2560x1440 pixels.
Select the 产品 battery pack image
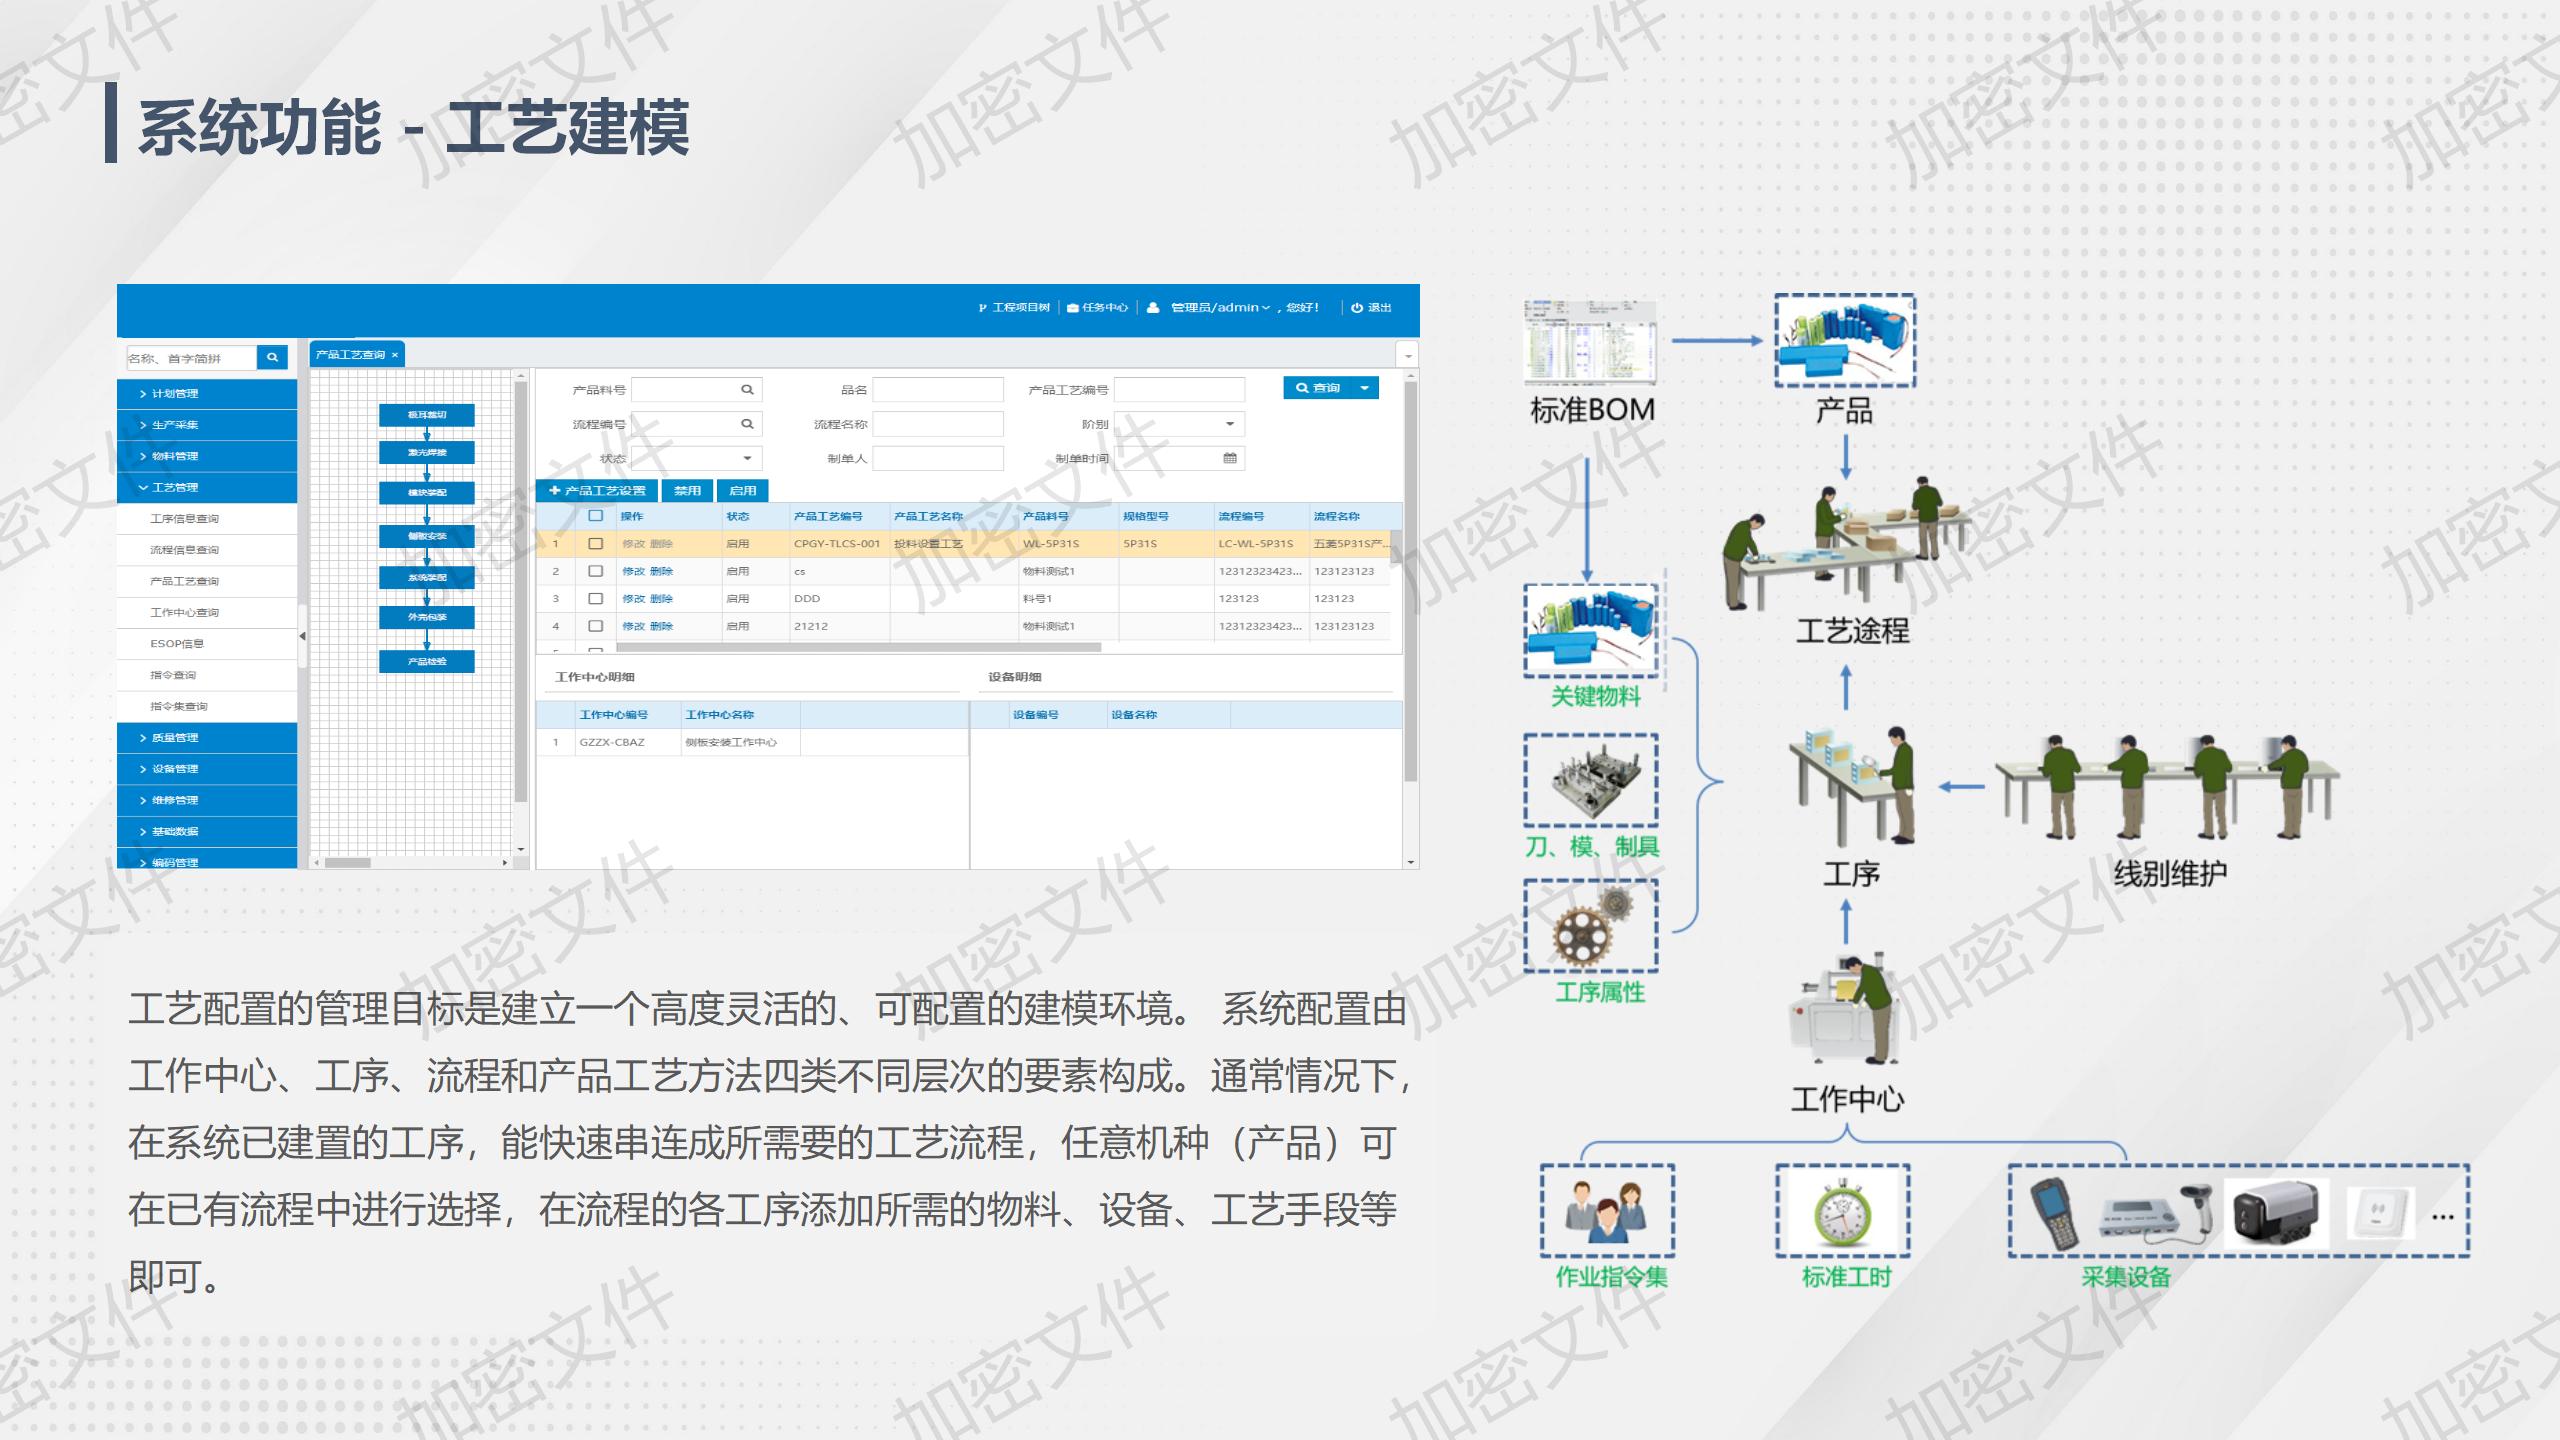(1845, 341)
